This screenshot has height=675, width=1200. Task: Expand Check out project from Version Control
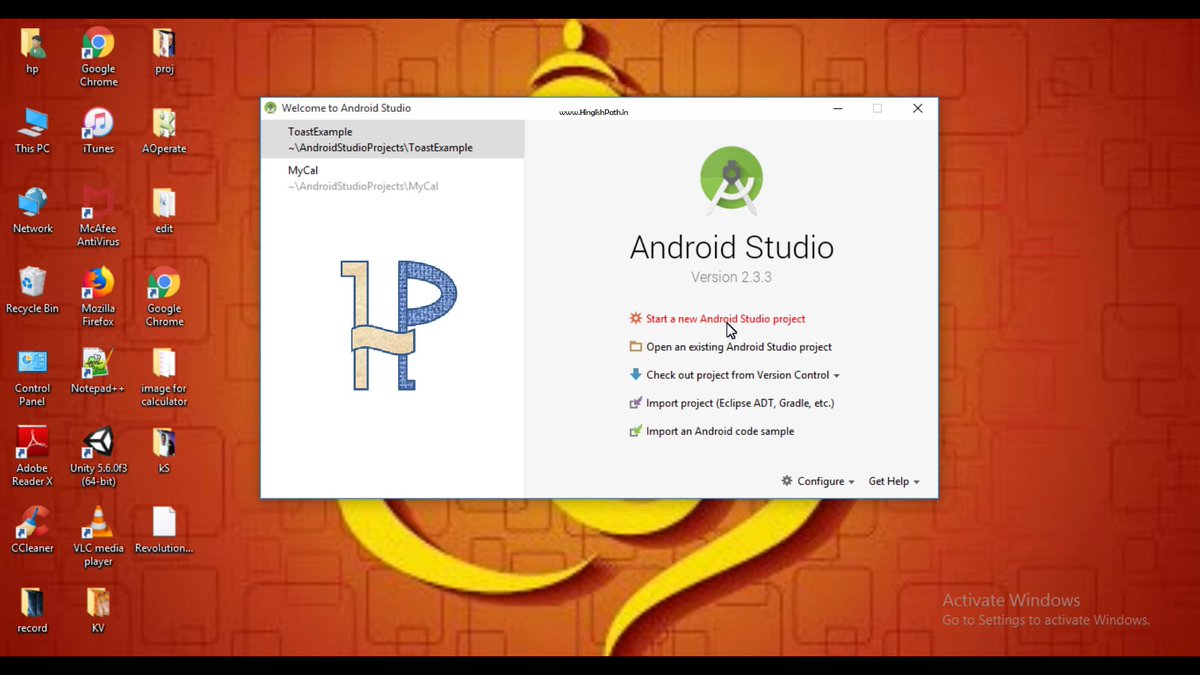point(734,375)
